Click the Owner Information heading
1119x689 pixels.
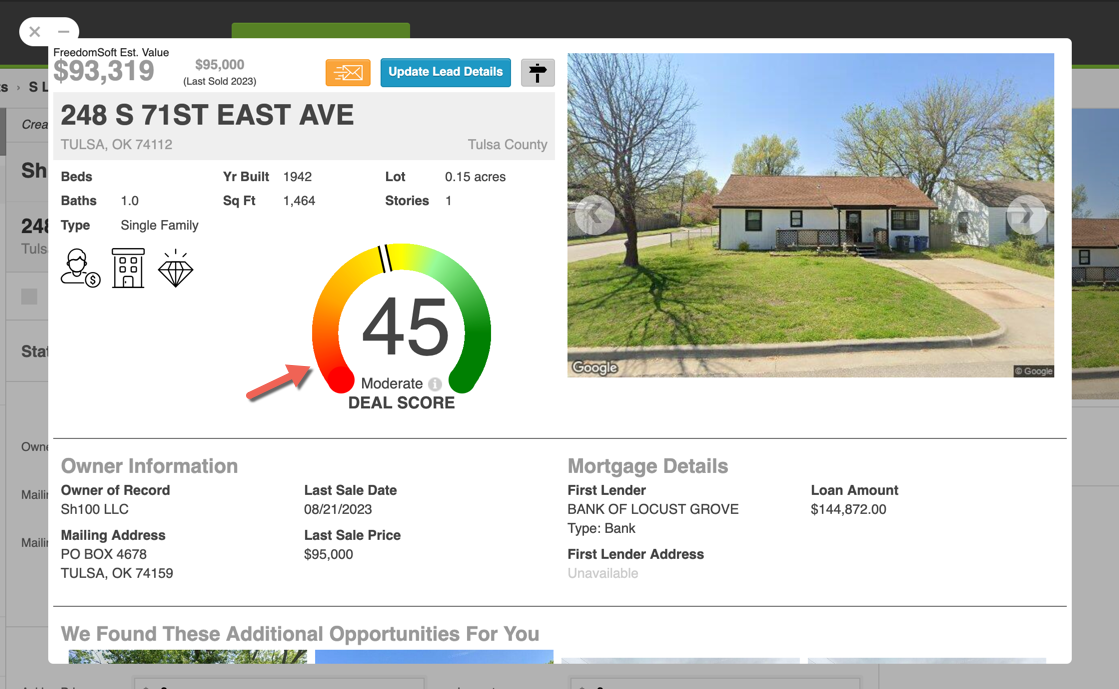149,466
